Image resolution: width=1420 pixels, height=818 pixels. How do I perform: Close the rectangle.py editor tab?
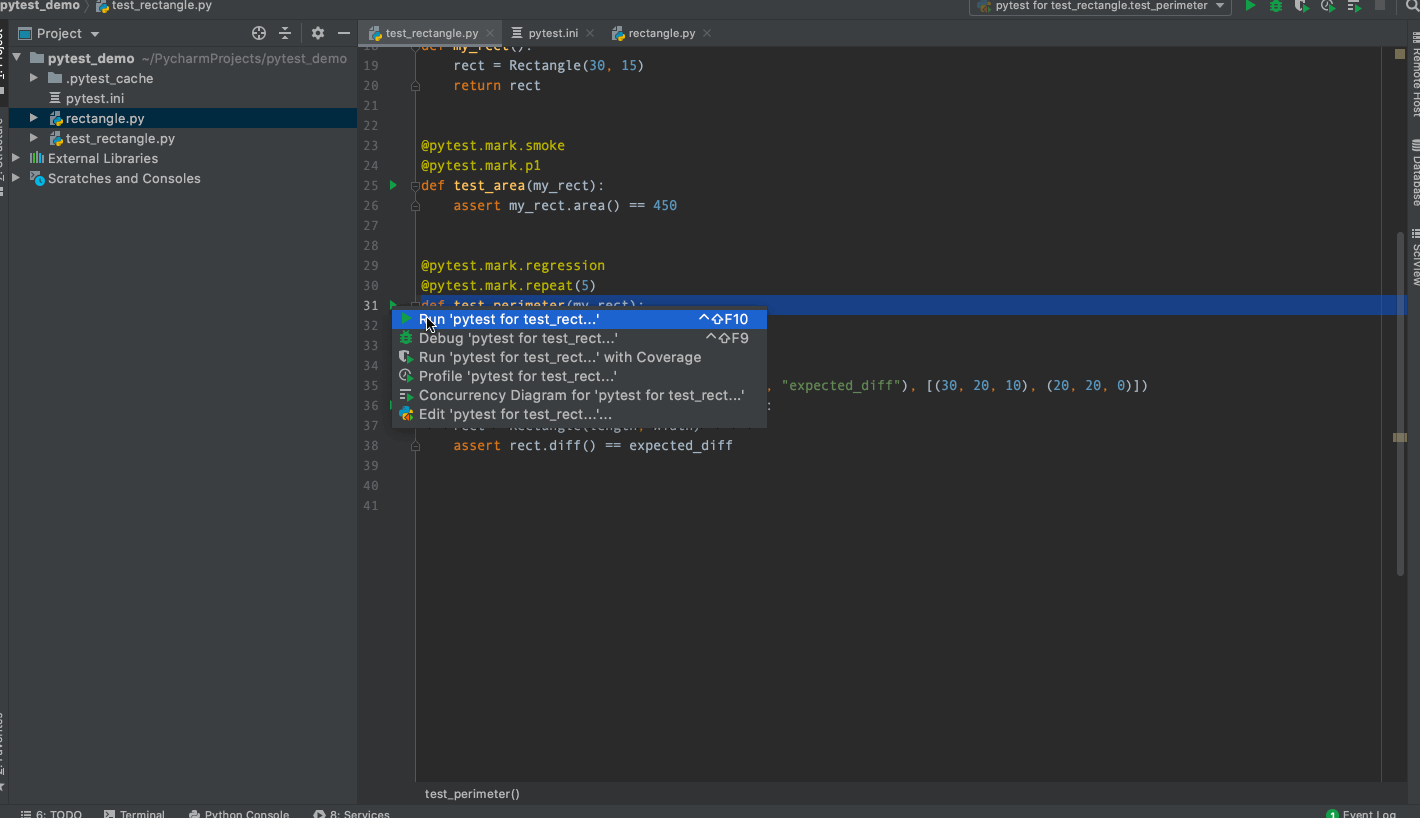coord(707,33)
